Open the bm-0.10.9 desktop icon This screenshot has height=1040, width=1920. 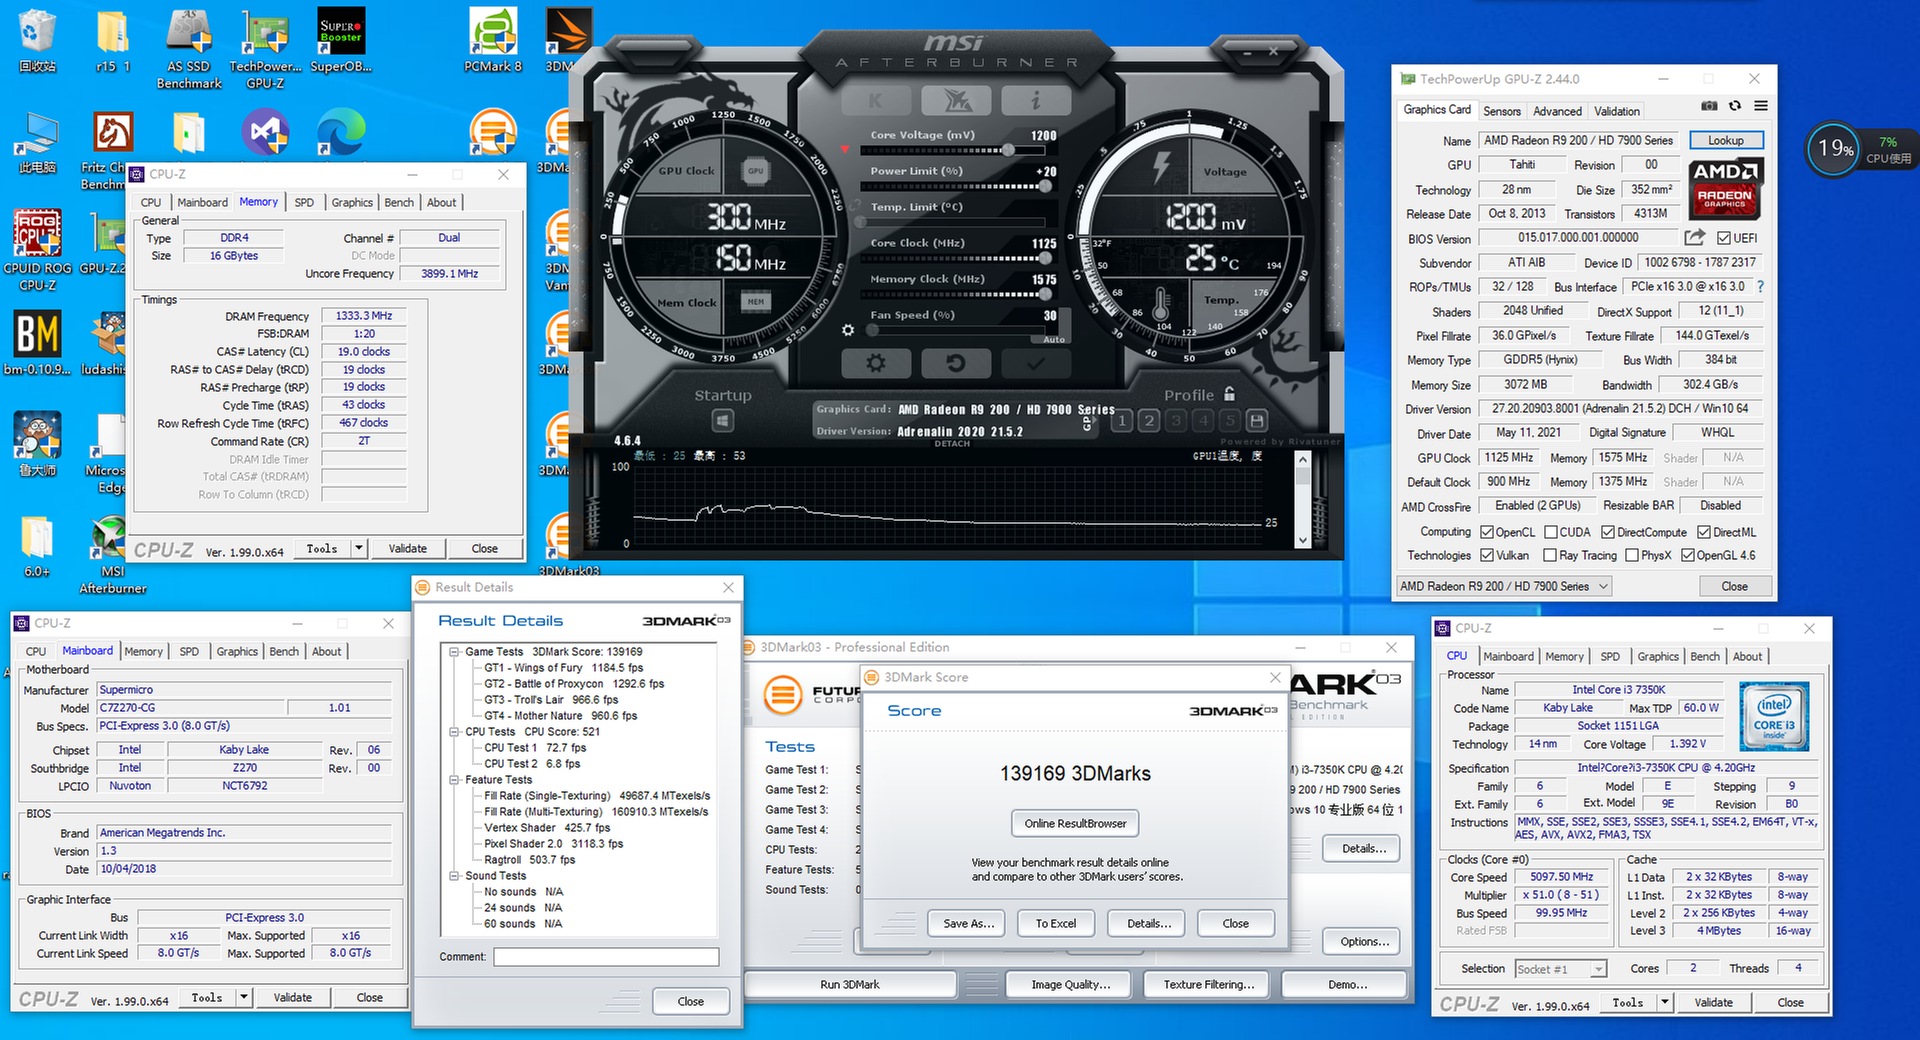(37, 343)
